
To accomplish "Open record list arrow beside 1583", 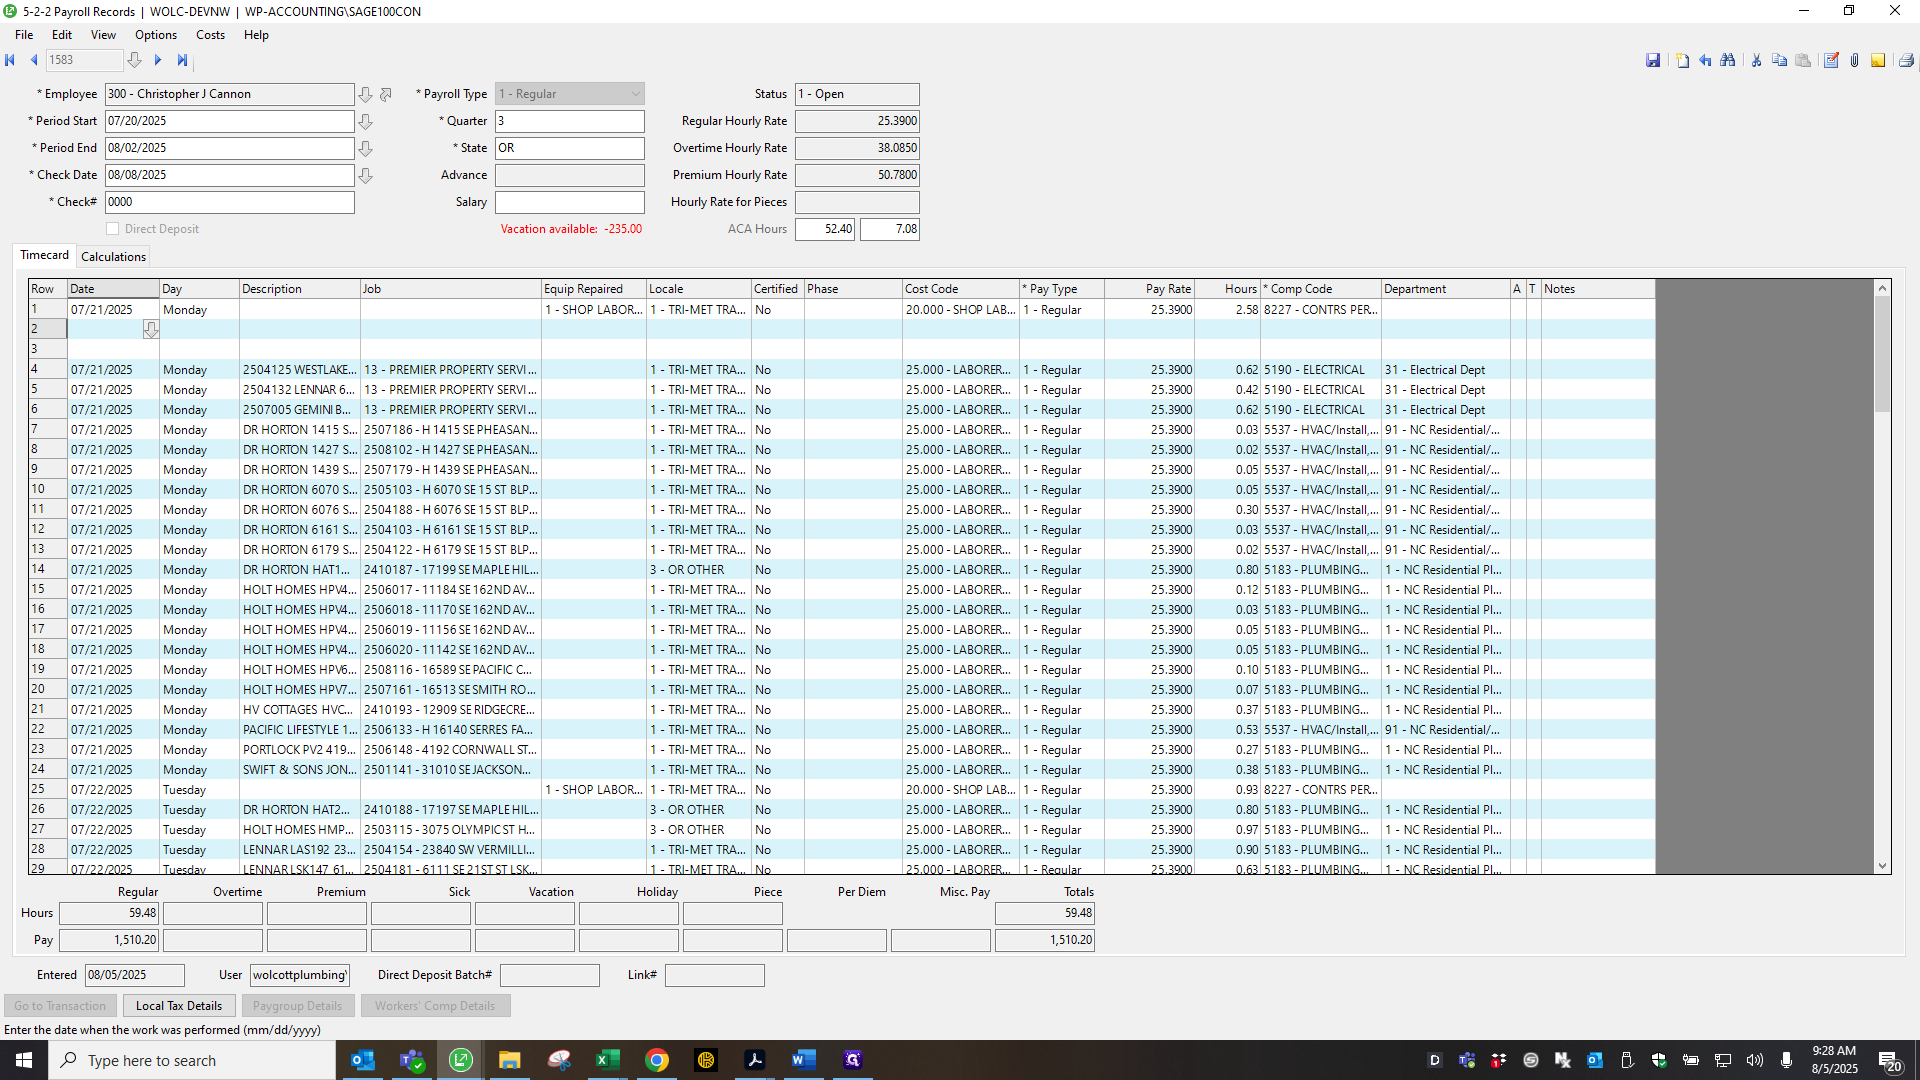I will tap(134, 60).
